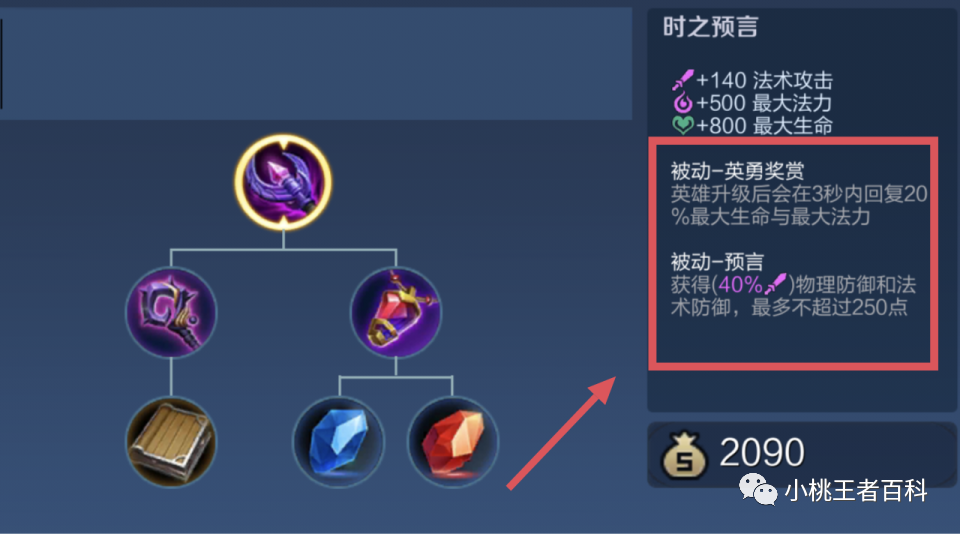Click the 时之预言 item title
The height and width of the screenshot is (534, 960).
pyautogui.click(x=710, y=27)
